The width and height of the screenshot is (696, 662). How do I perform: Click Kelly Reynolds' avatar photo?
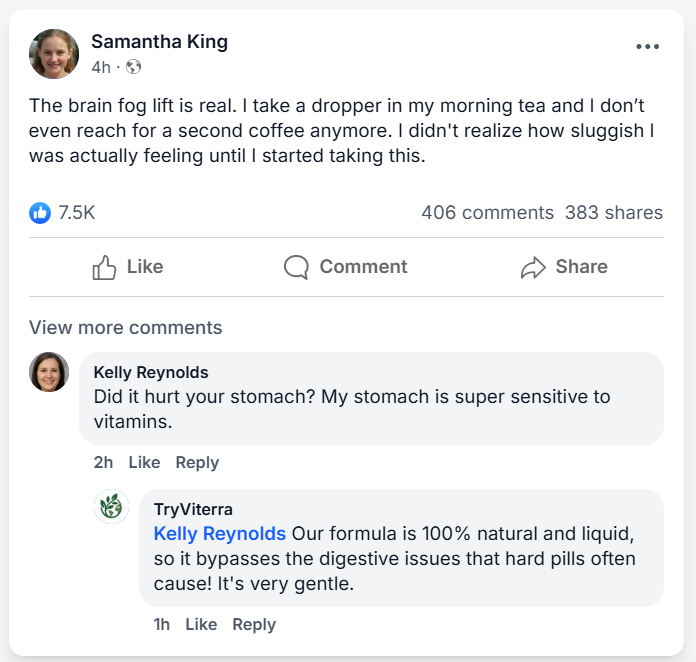[49, 372]
